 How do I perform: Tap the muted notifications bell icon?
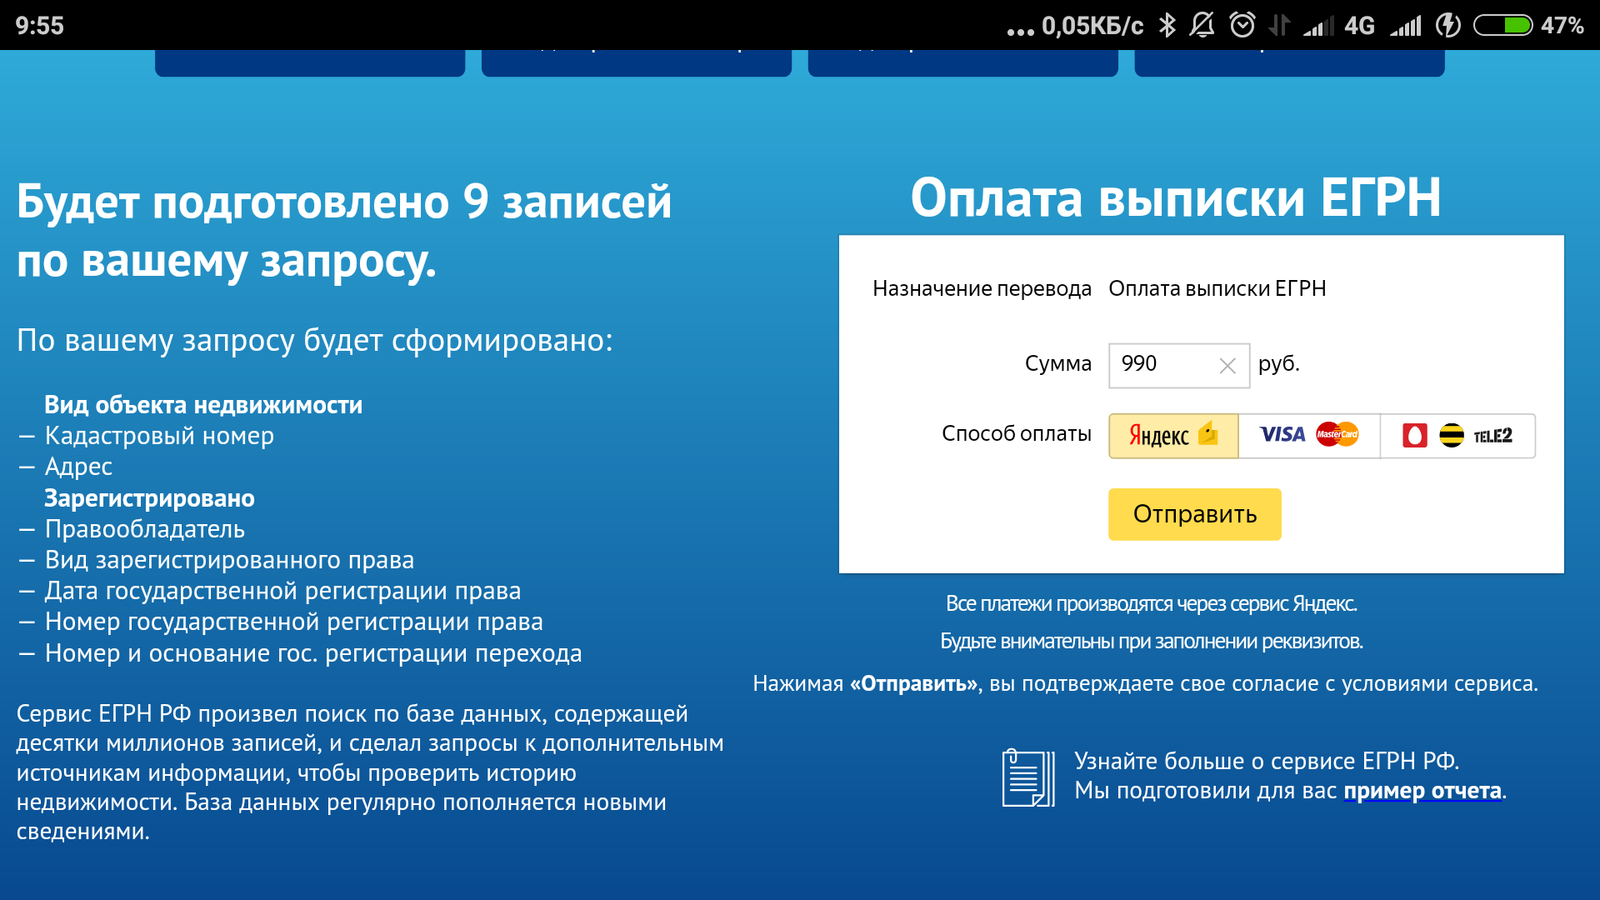point(1202,25)
